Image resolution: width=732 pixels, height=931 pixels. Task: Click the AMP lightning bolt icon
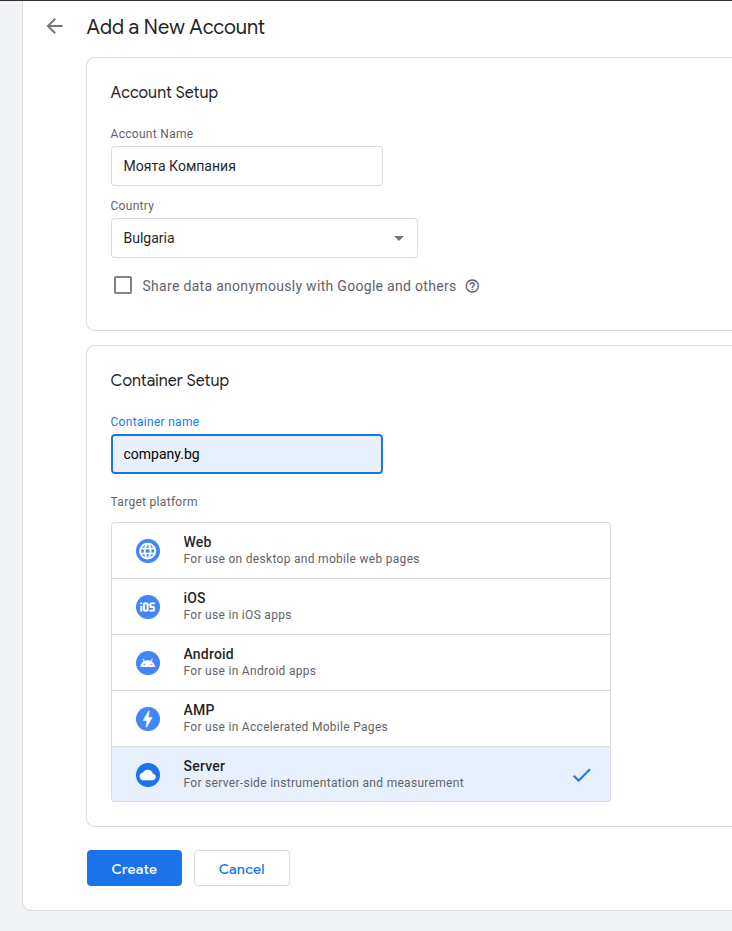(148, 719)
